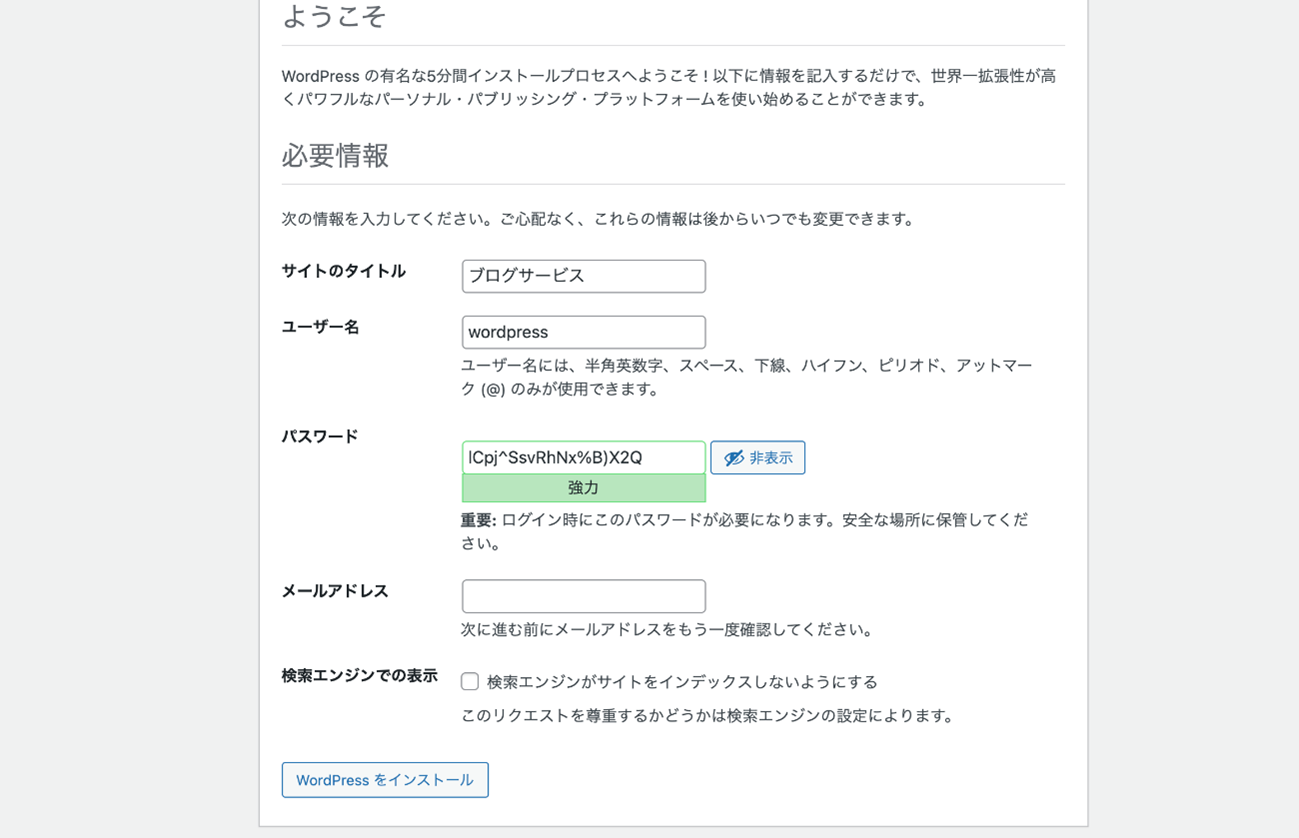Enable the search engine no-index checkbox
This screenshot has width=1299, height=838.
470,682
